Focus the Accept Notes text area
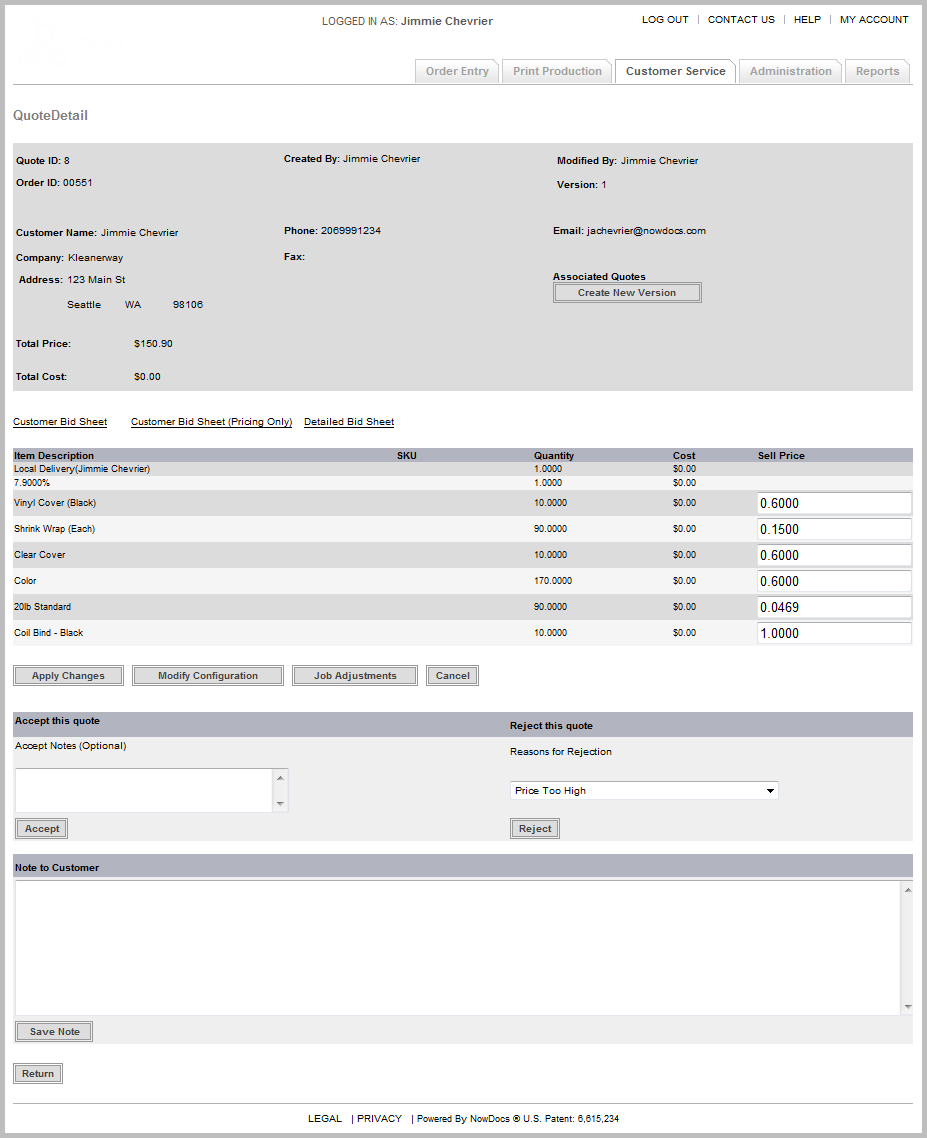The image size is (927, 1138). click(144, 790)
